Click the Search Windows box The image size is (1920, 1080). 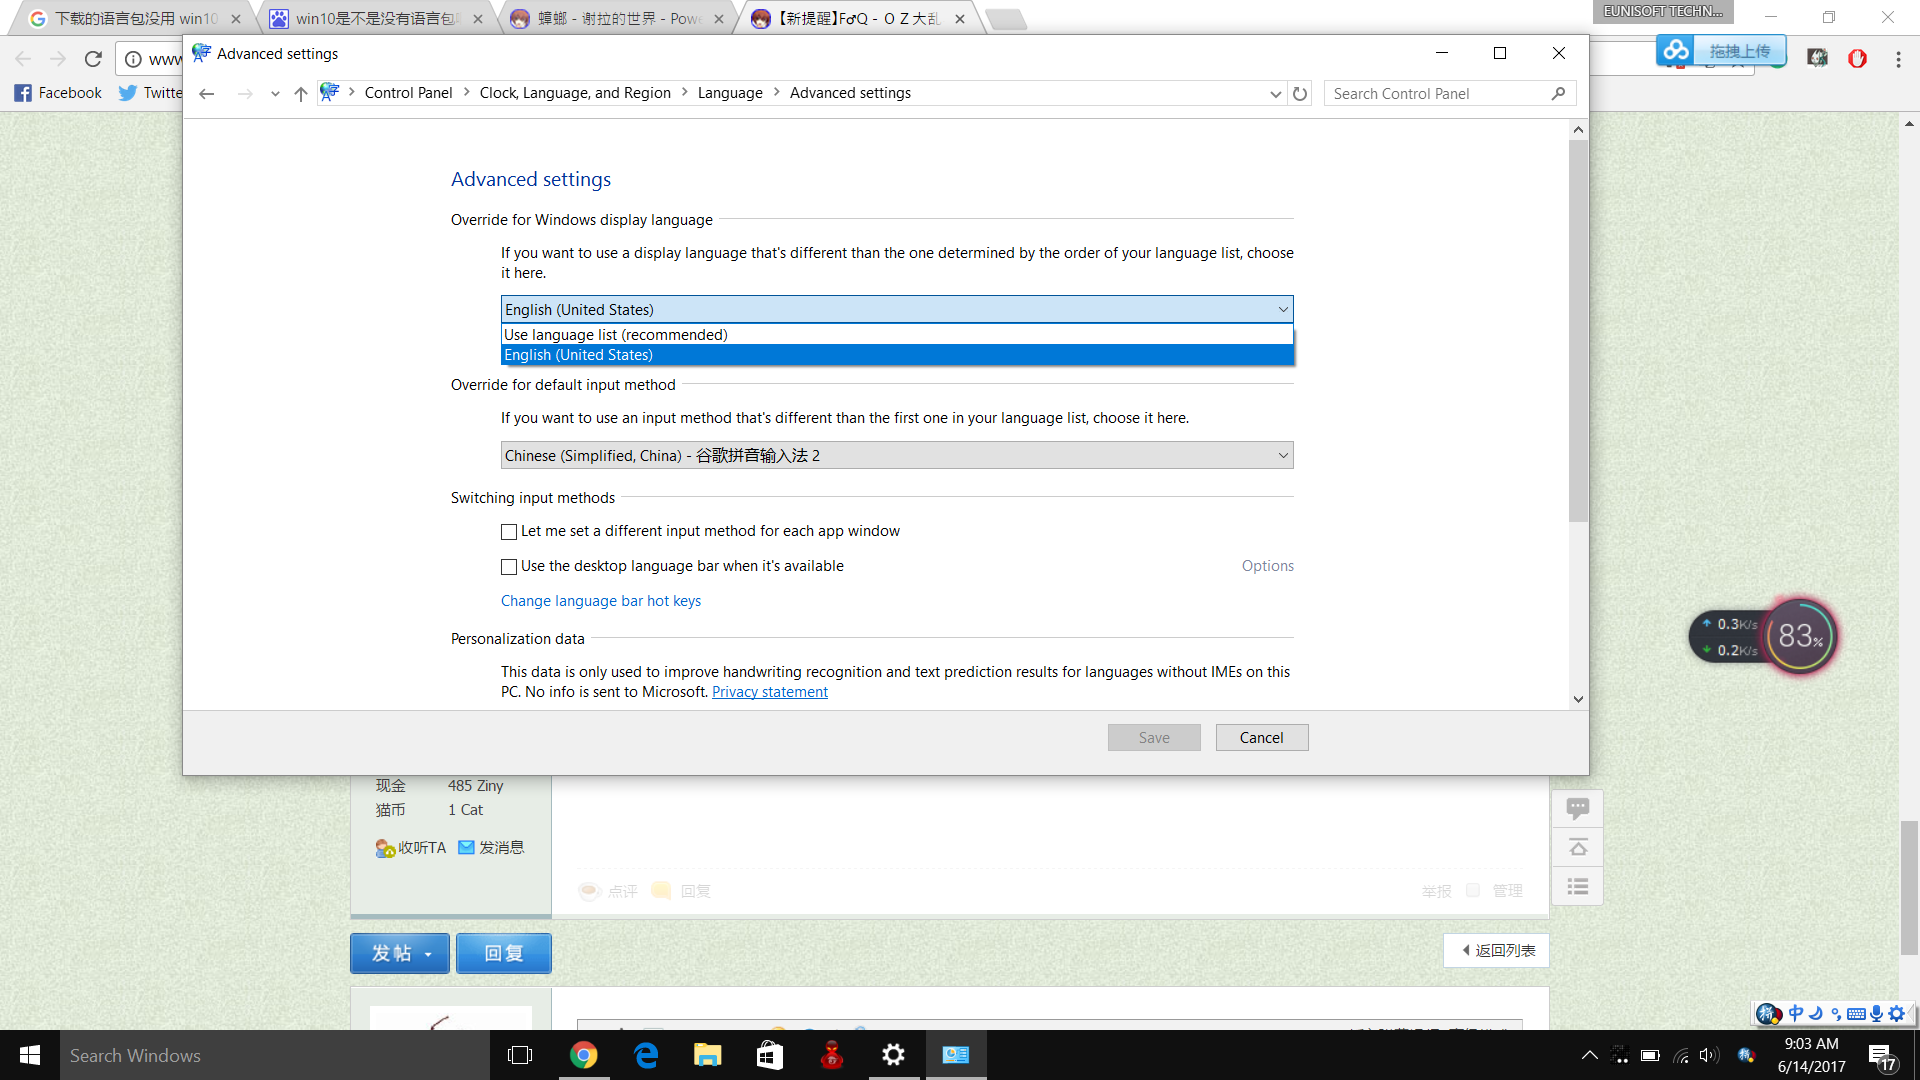point(275,1055)
